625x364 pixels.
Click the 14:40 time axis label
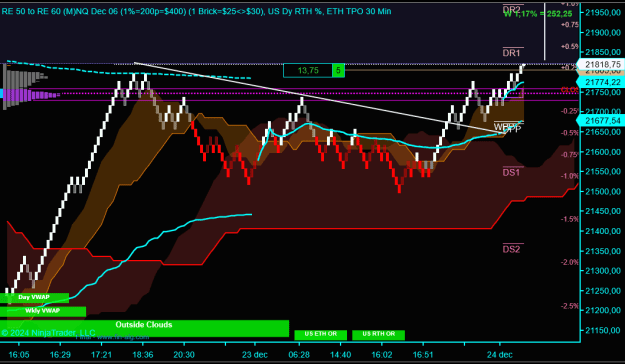(x=341, y=355)
